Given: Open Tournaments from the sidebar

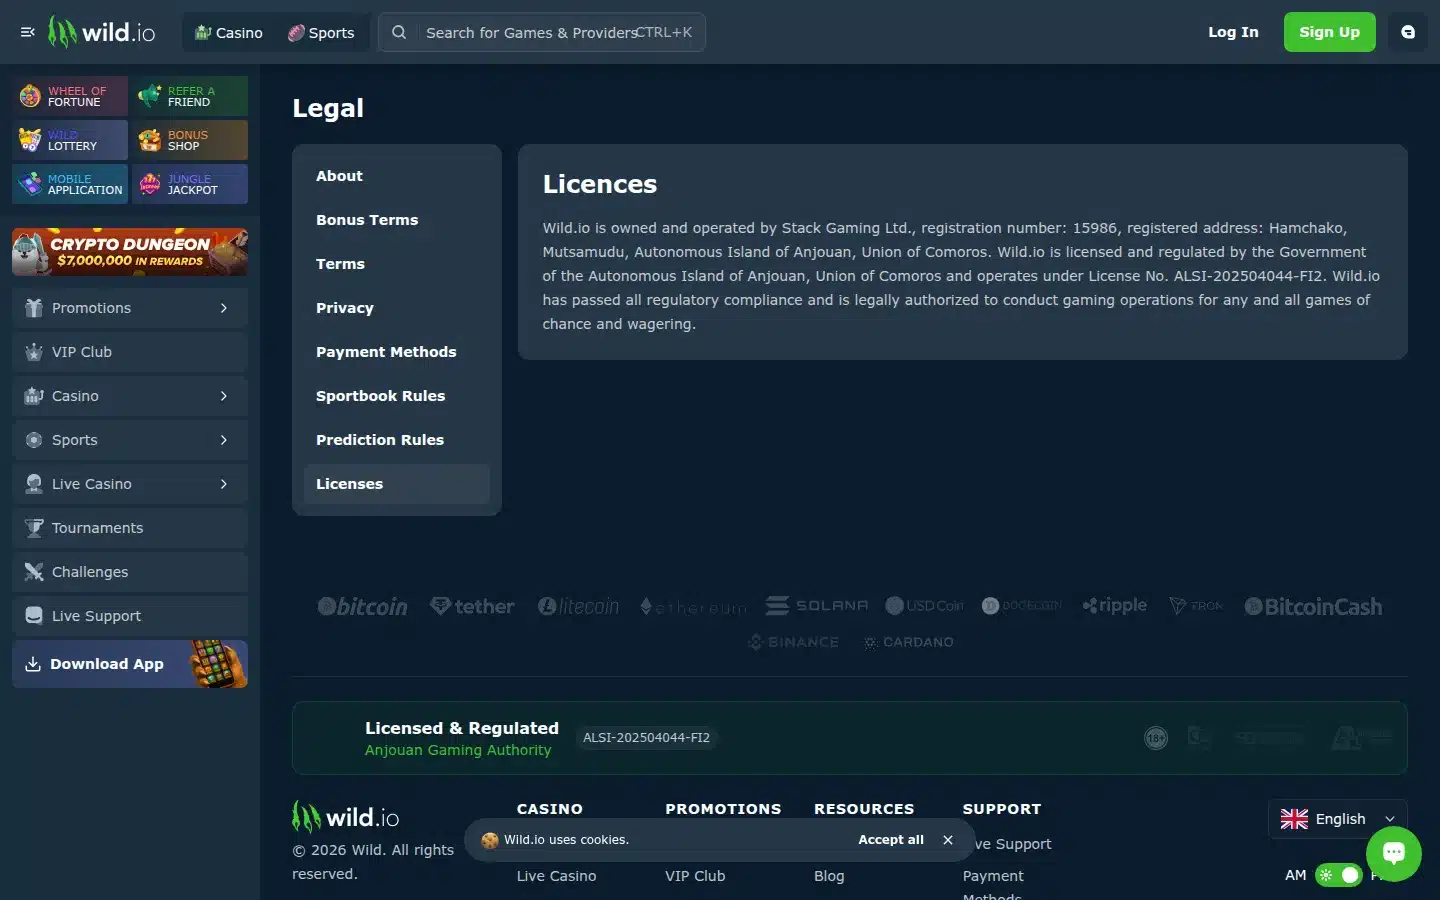Looking at the screenshot, I should point(130,528).
